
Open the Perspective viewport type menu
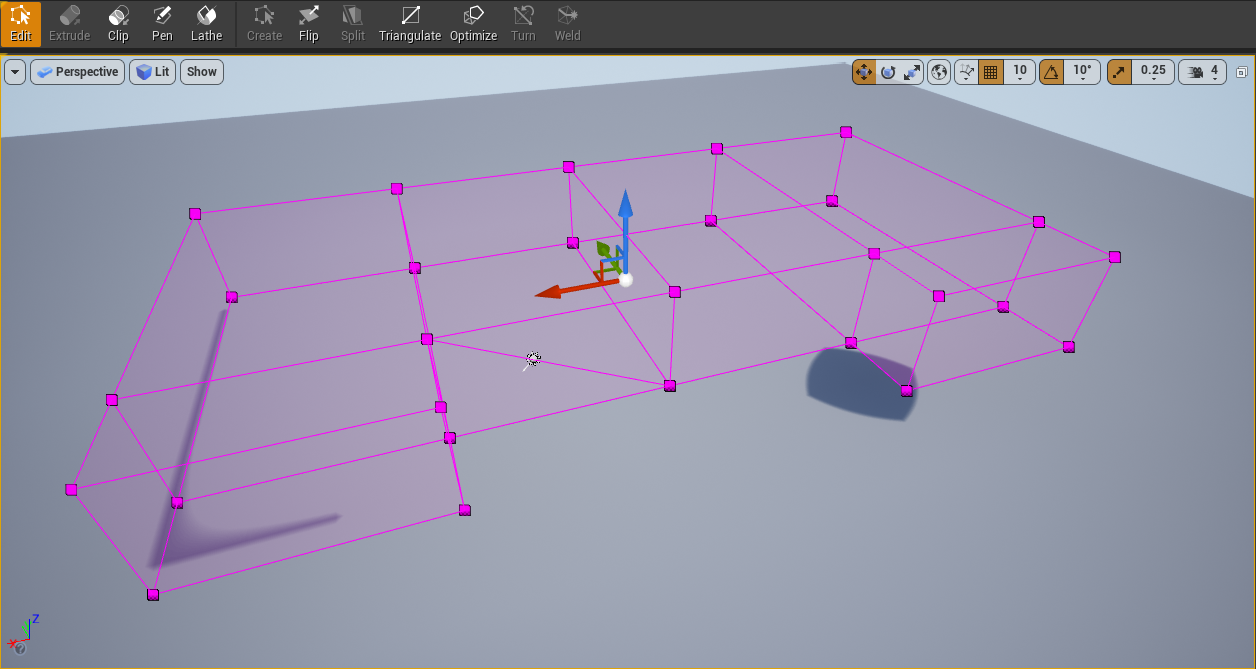coord(77,72)
